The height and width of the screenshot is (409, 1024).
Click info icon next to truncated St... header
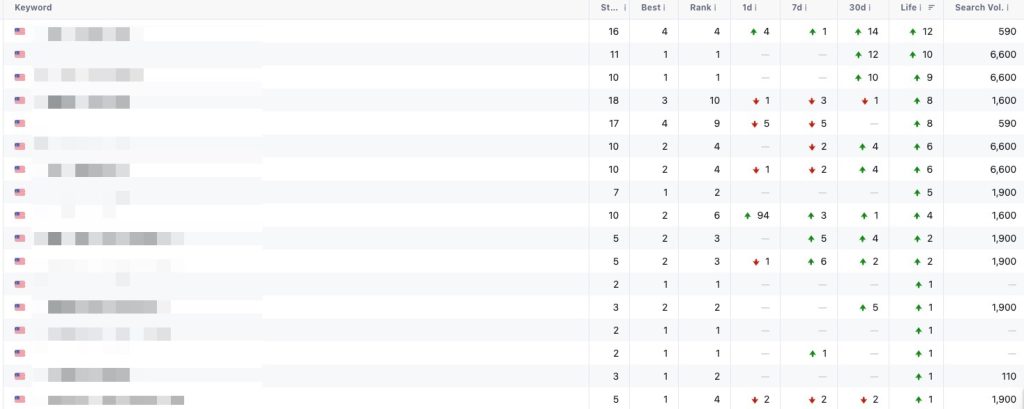click(x=625, y=8)
